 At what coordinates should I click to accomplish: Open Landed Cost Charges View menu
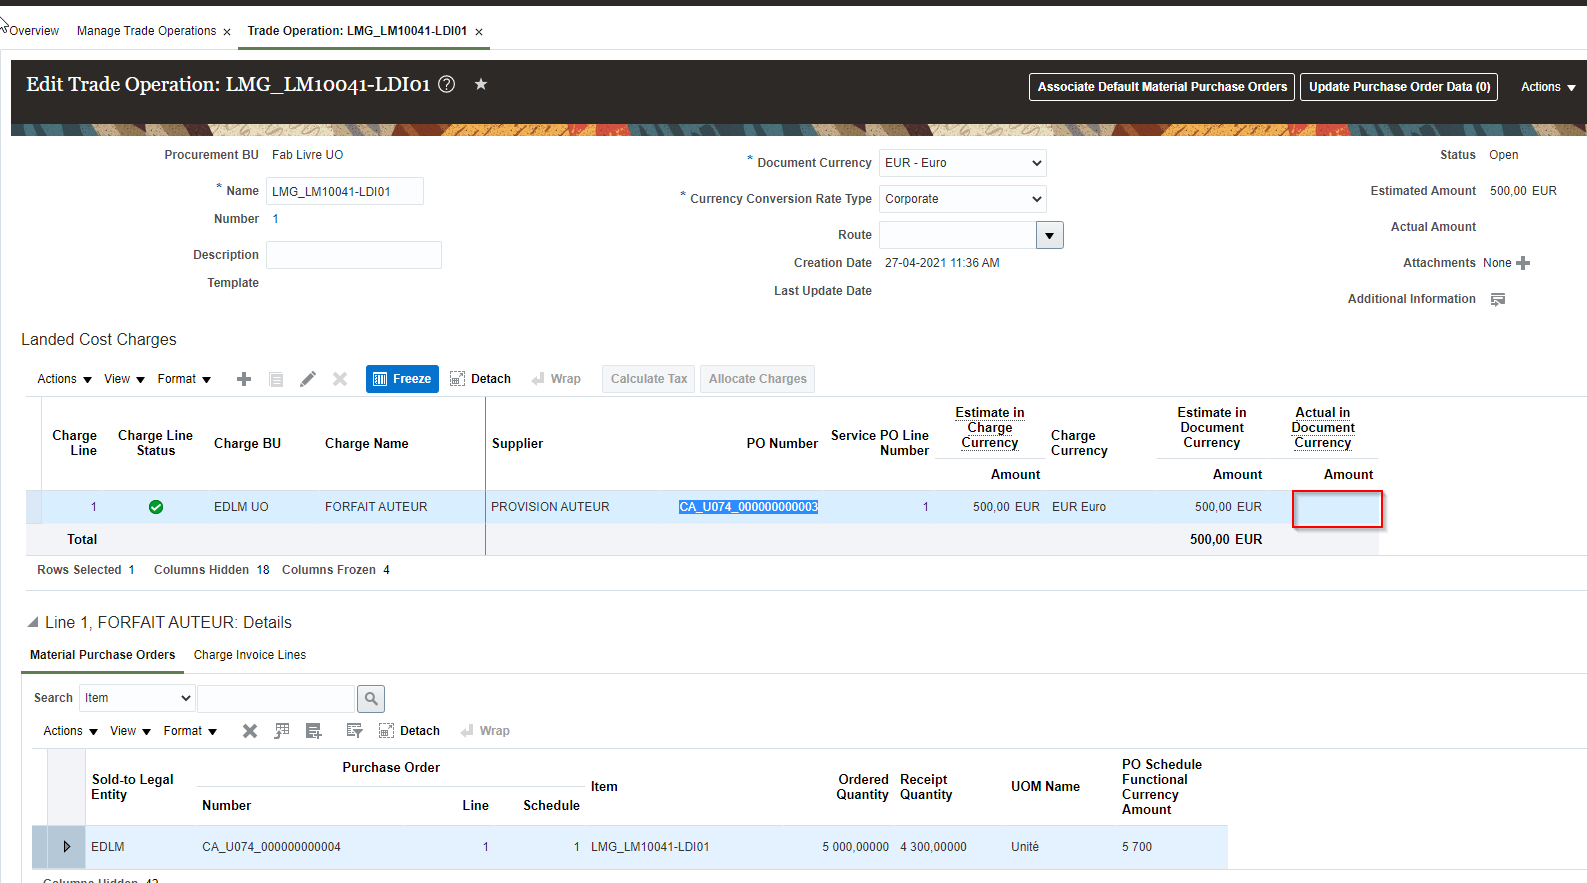[125, 379]
